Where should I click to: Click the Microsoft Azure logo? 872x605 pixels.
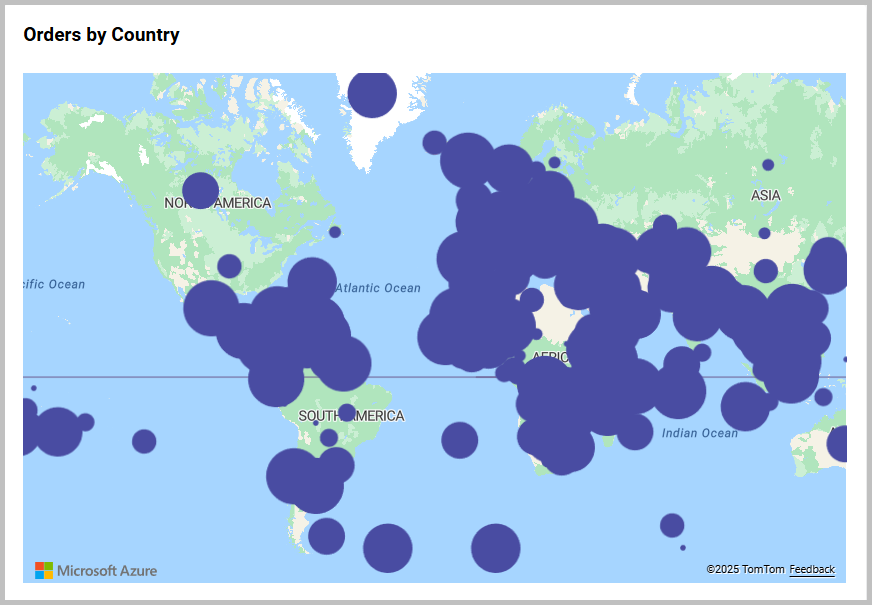[x=96, y=570]
